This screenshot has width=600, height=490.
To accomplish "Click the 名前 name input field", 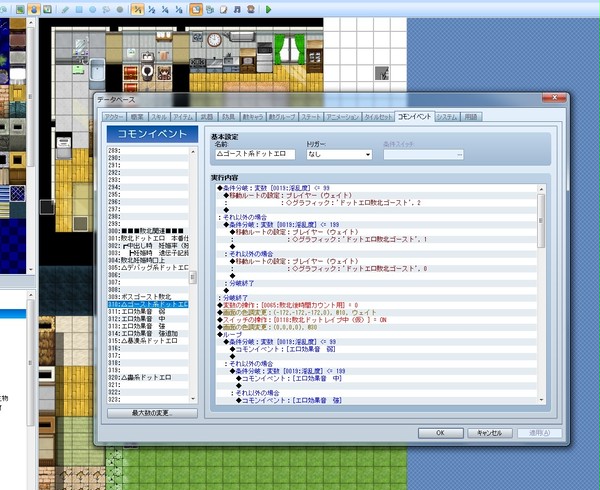I will (x=255, y=154).
